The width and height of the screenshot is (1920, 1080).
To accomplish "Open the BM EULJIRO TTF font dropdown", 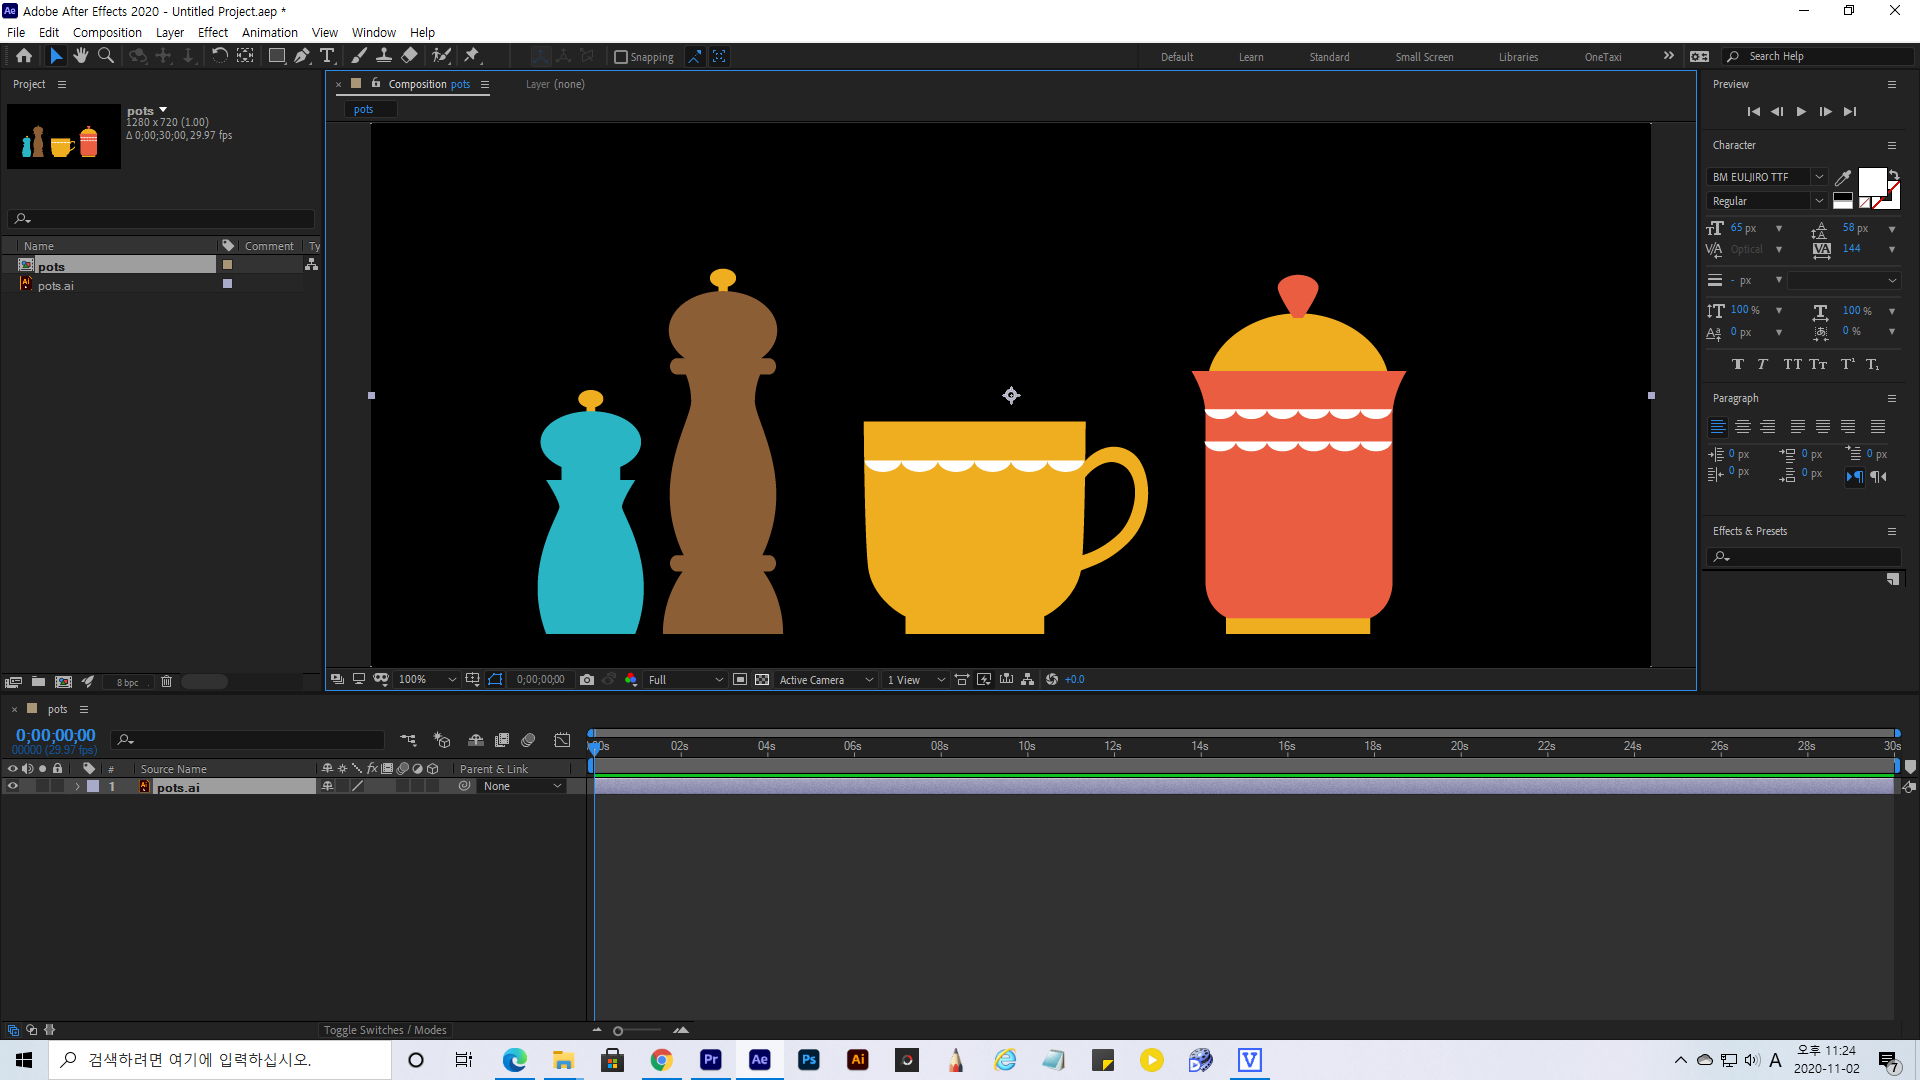I will coord(1819,177).
